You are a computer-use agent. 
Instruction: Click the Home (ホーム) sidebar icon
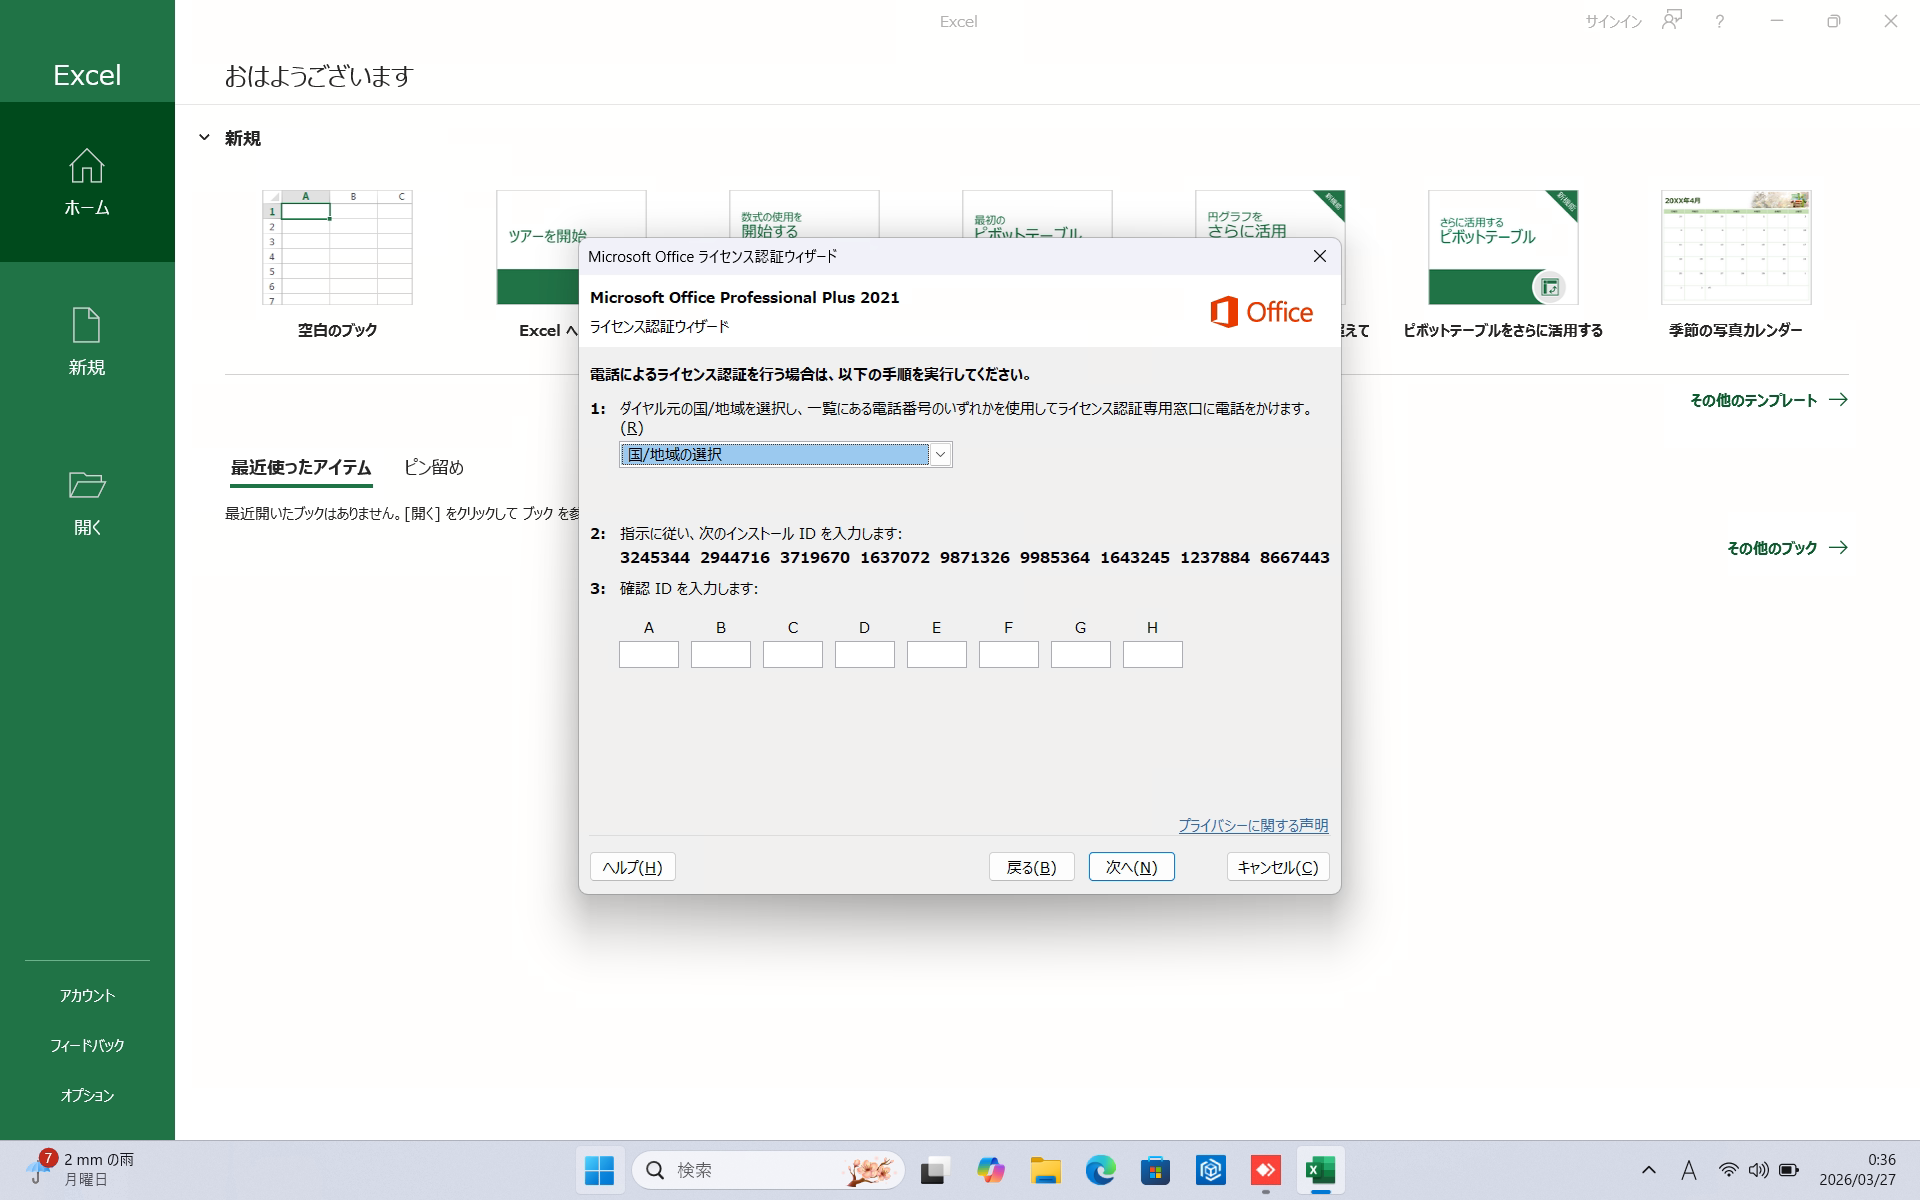[87, 167]
